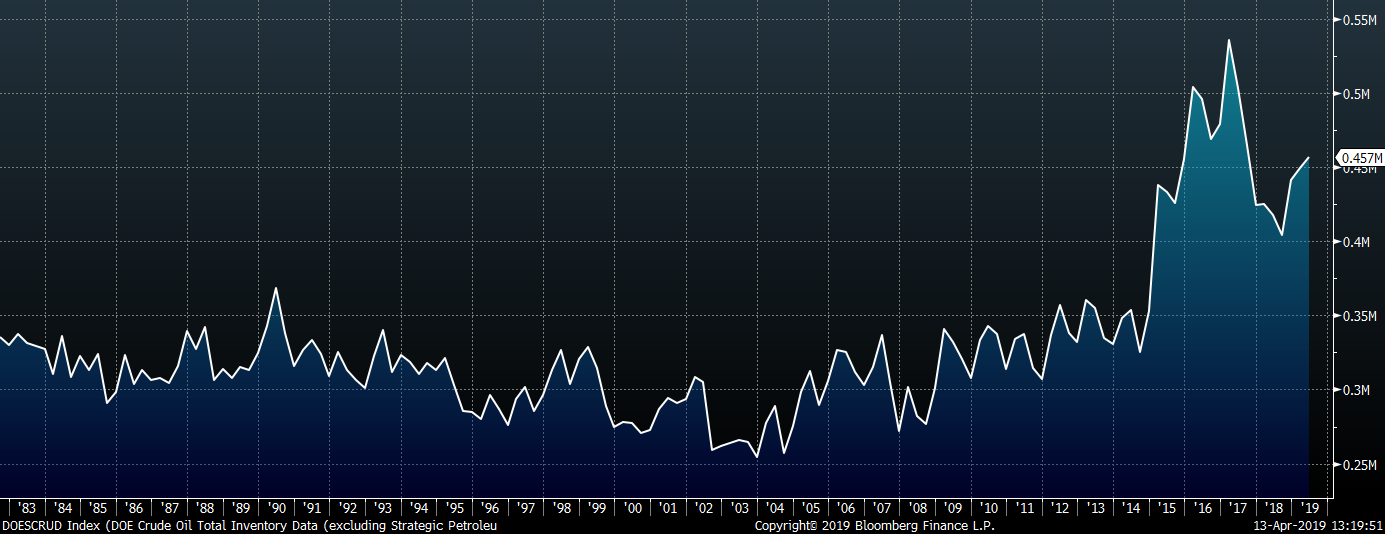The image size is (1385, 534).
Task: Click the 0.4M y-axis label
Action: coord(1354,242)
